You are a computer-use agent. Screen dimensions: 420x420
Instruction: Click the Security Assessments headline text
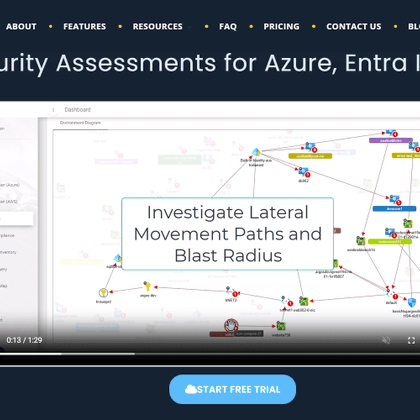(x=210, y=63)
